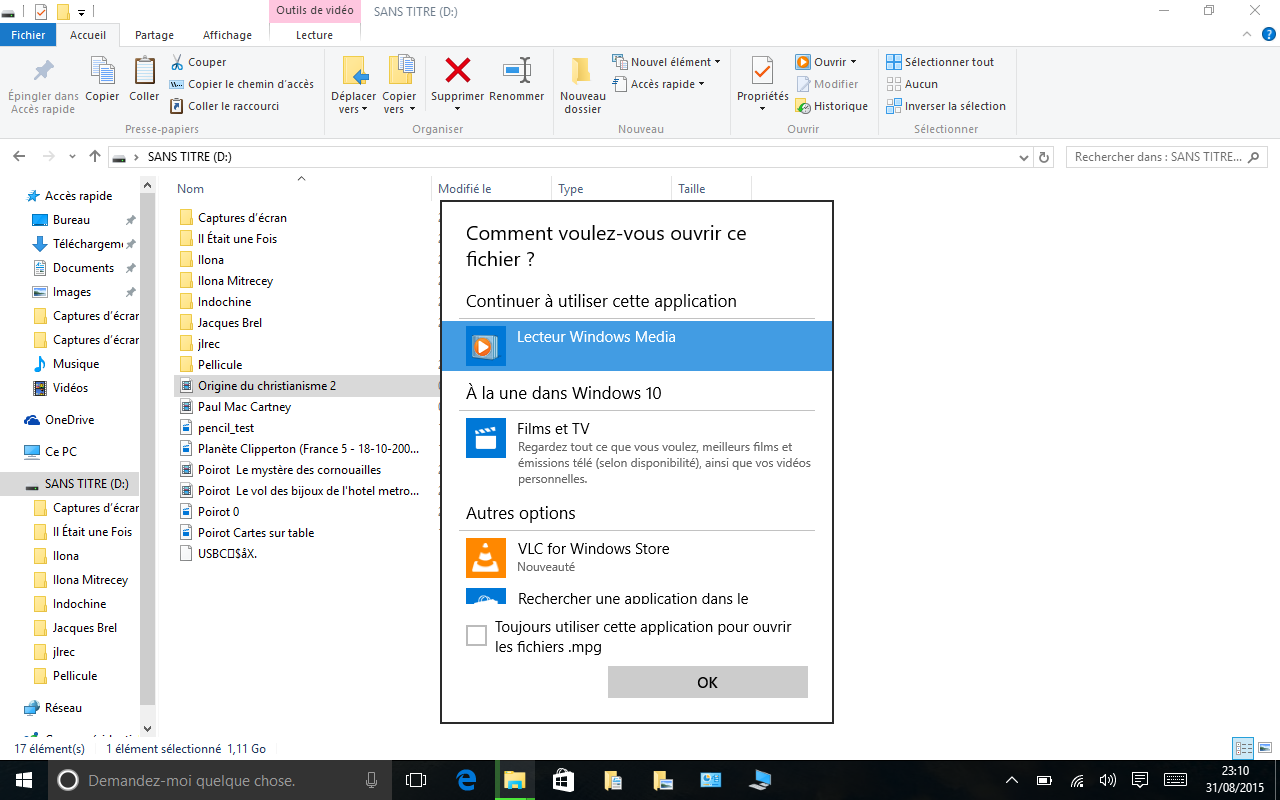This screenshot has height=800, width=1280.
Task: Choose Coller le raccourci
Action: [x=225, y=106]
